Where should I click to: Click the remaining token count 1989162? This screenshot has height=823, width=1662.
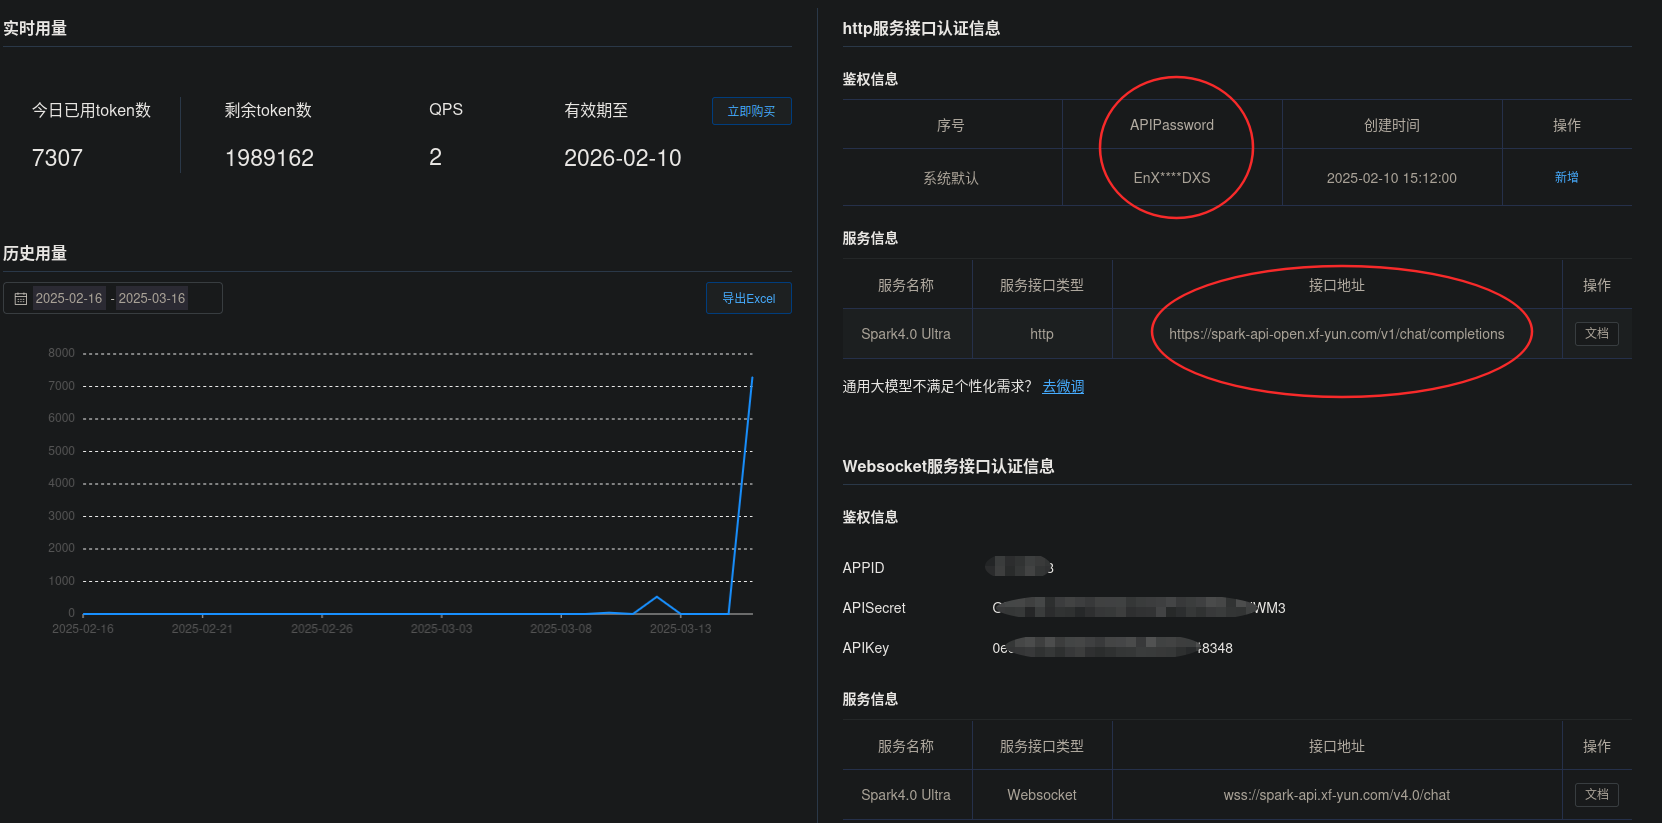pos(269,158)
